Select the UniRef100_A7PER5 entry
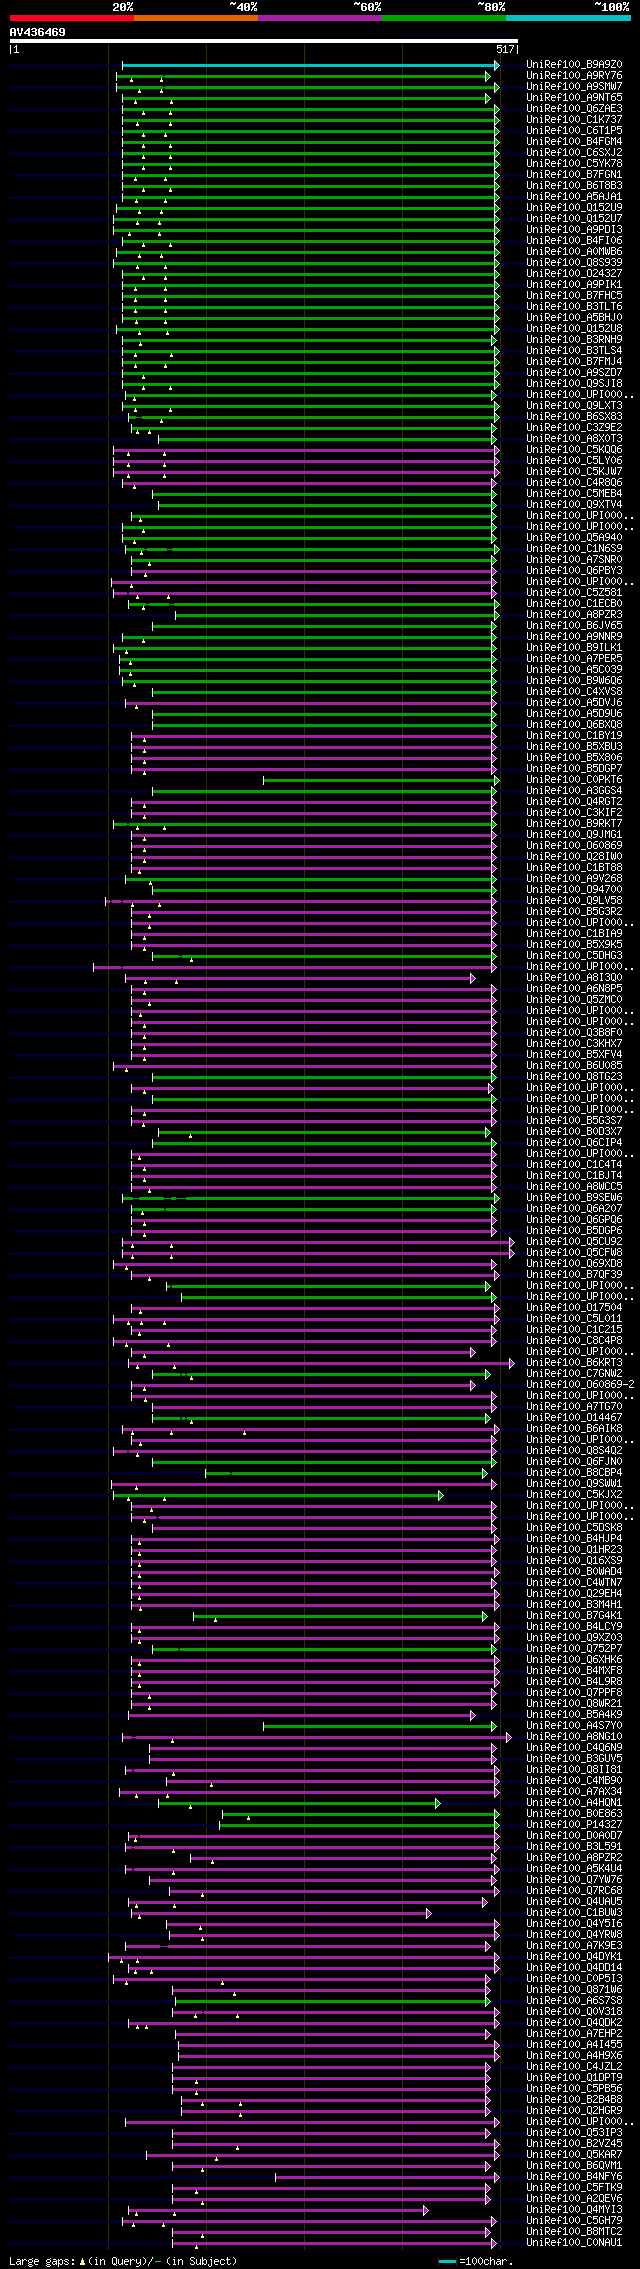The width and height of the screenshot is (640, 2269). coord(574,659)
